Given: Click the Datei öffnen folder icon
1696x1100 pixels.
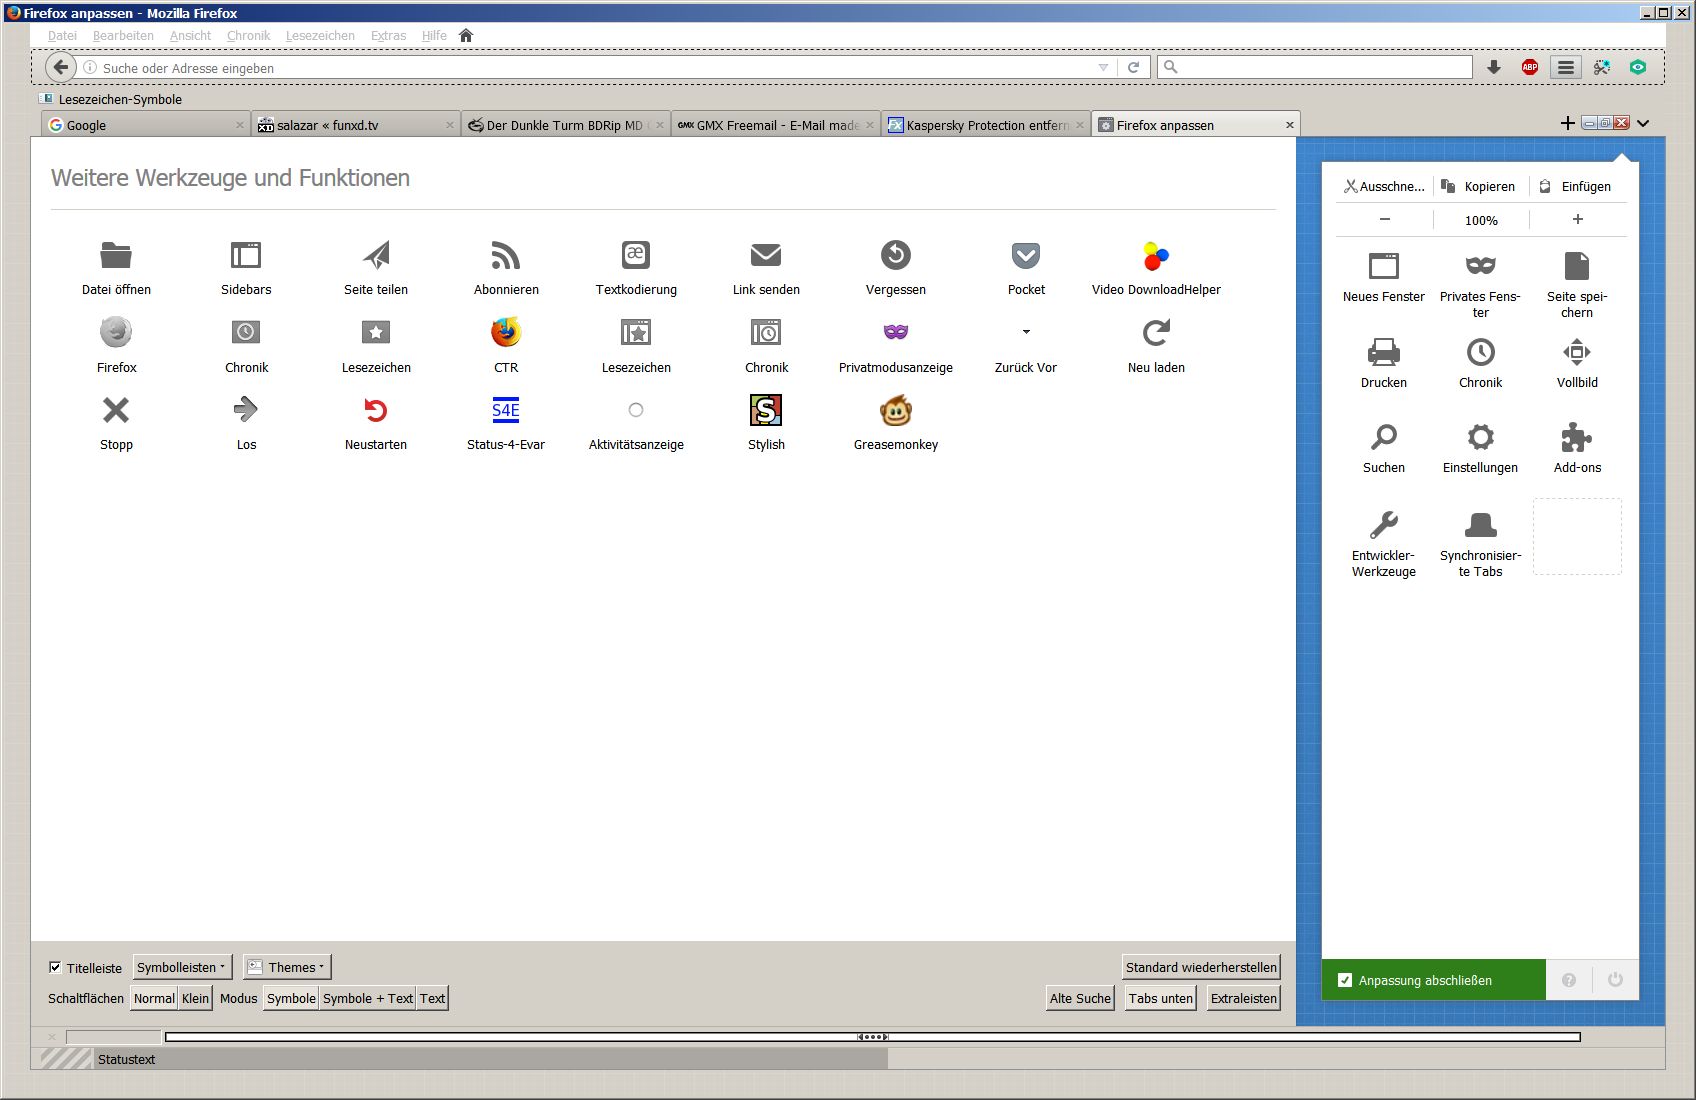Looking at the screenshot, I should tap(116, 255).
